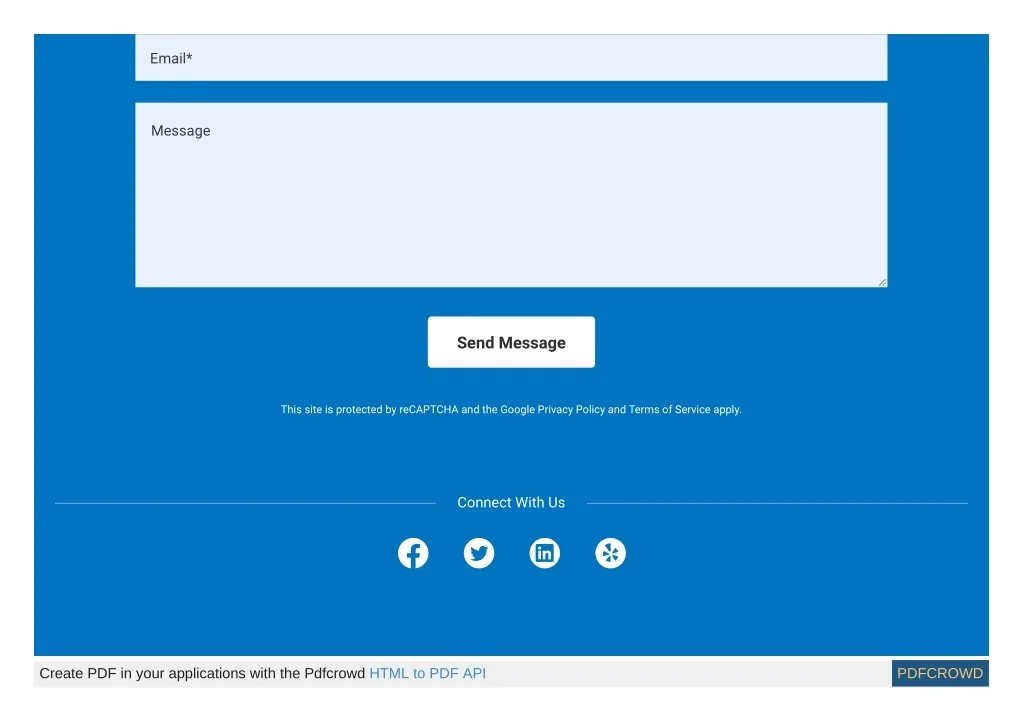Open the Facebook social icon

click(x=413, y=553)
